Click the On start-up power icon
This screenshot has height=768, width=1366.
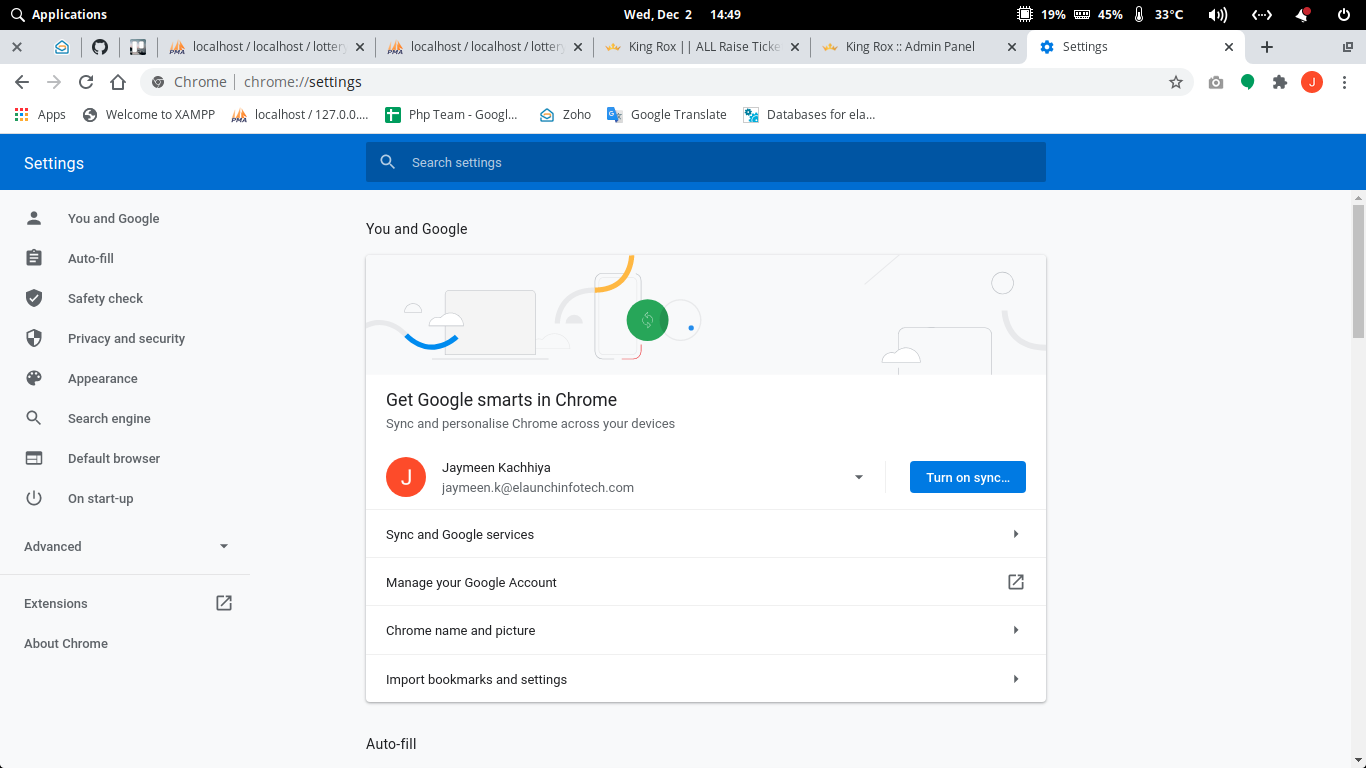tap(34, 498)
